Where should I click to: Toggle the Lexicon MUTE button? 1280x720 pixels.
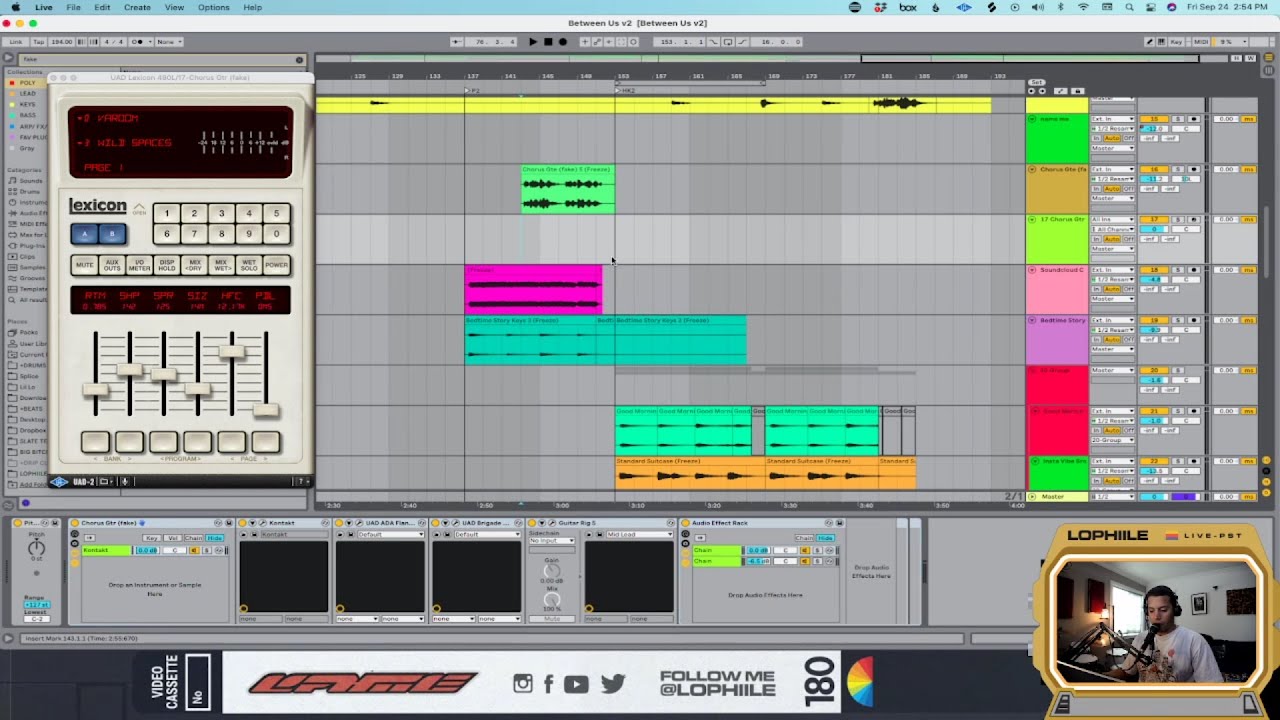pyautogui.click(x=84, y=265)
